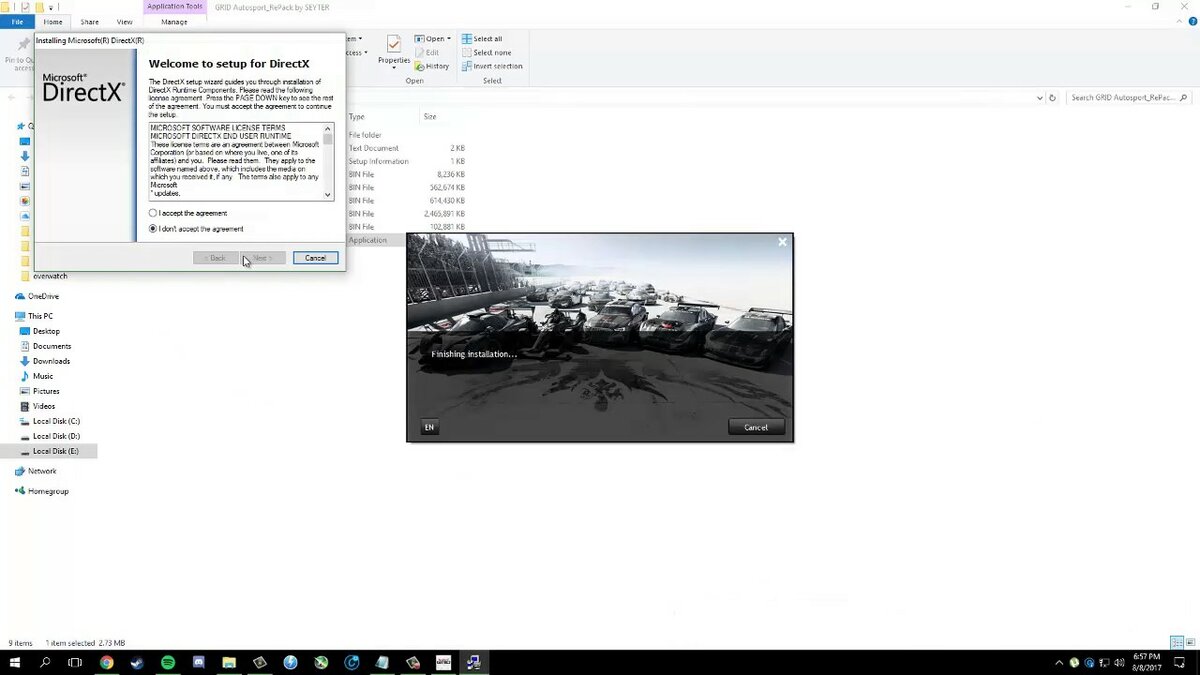Switch to the View ribbon tab

(x=124, y=21)
